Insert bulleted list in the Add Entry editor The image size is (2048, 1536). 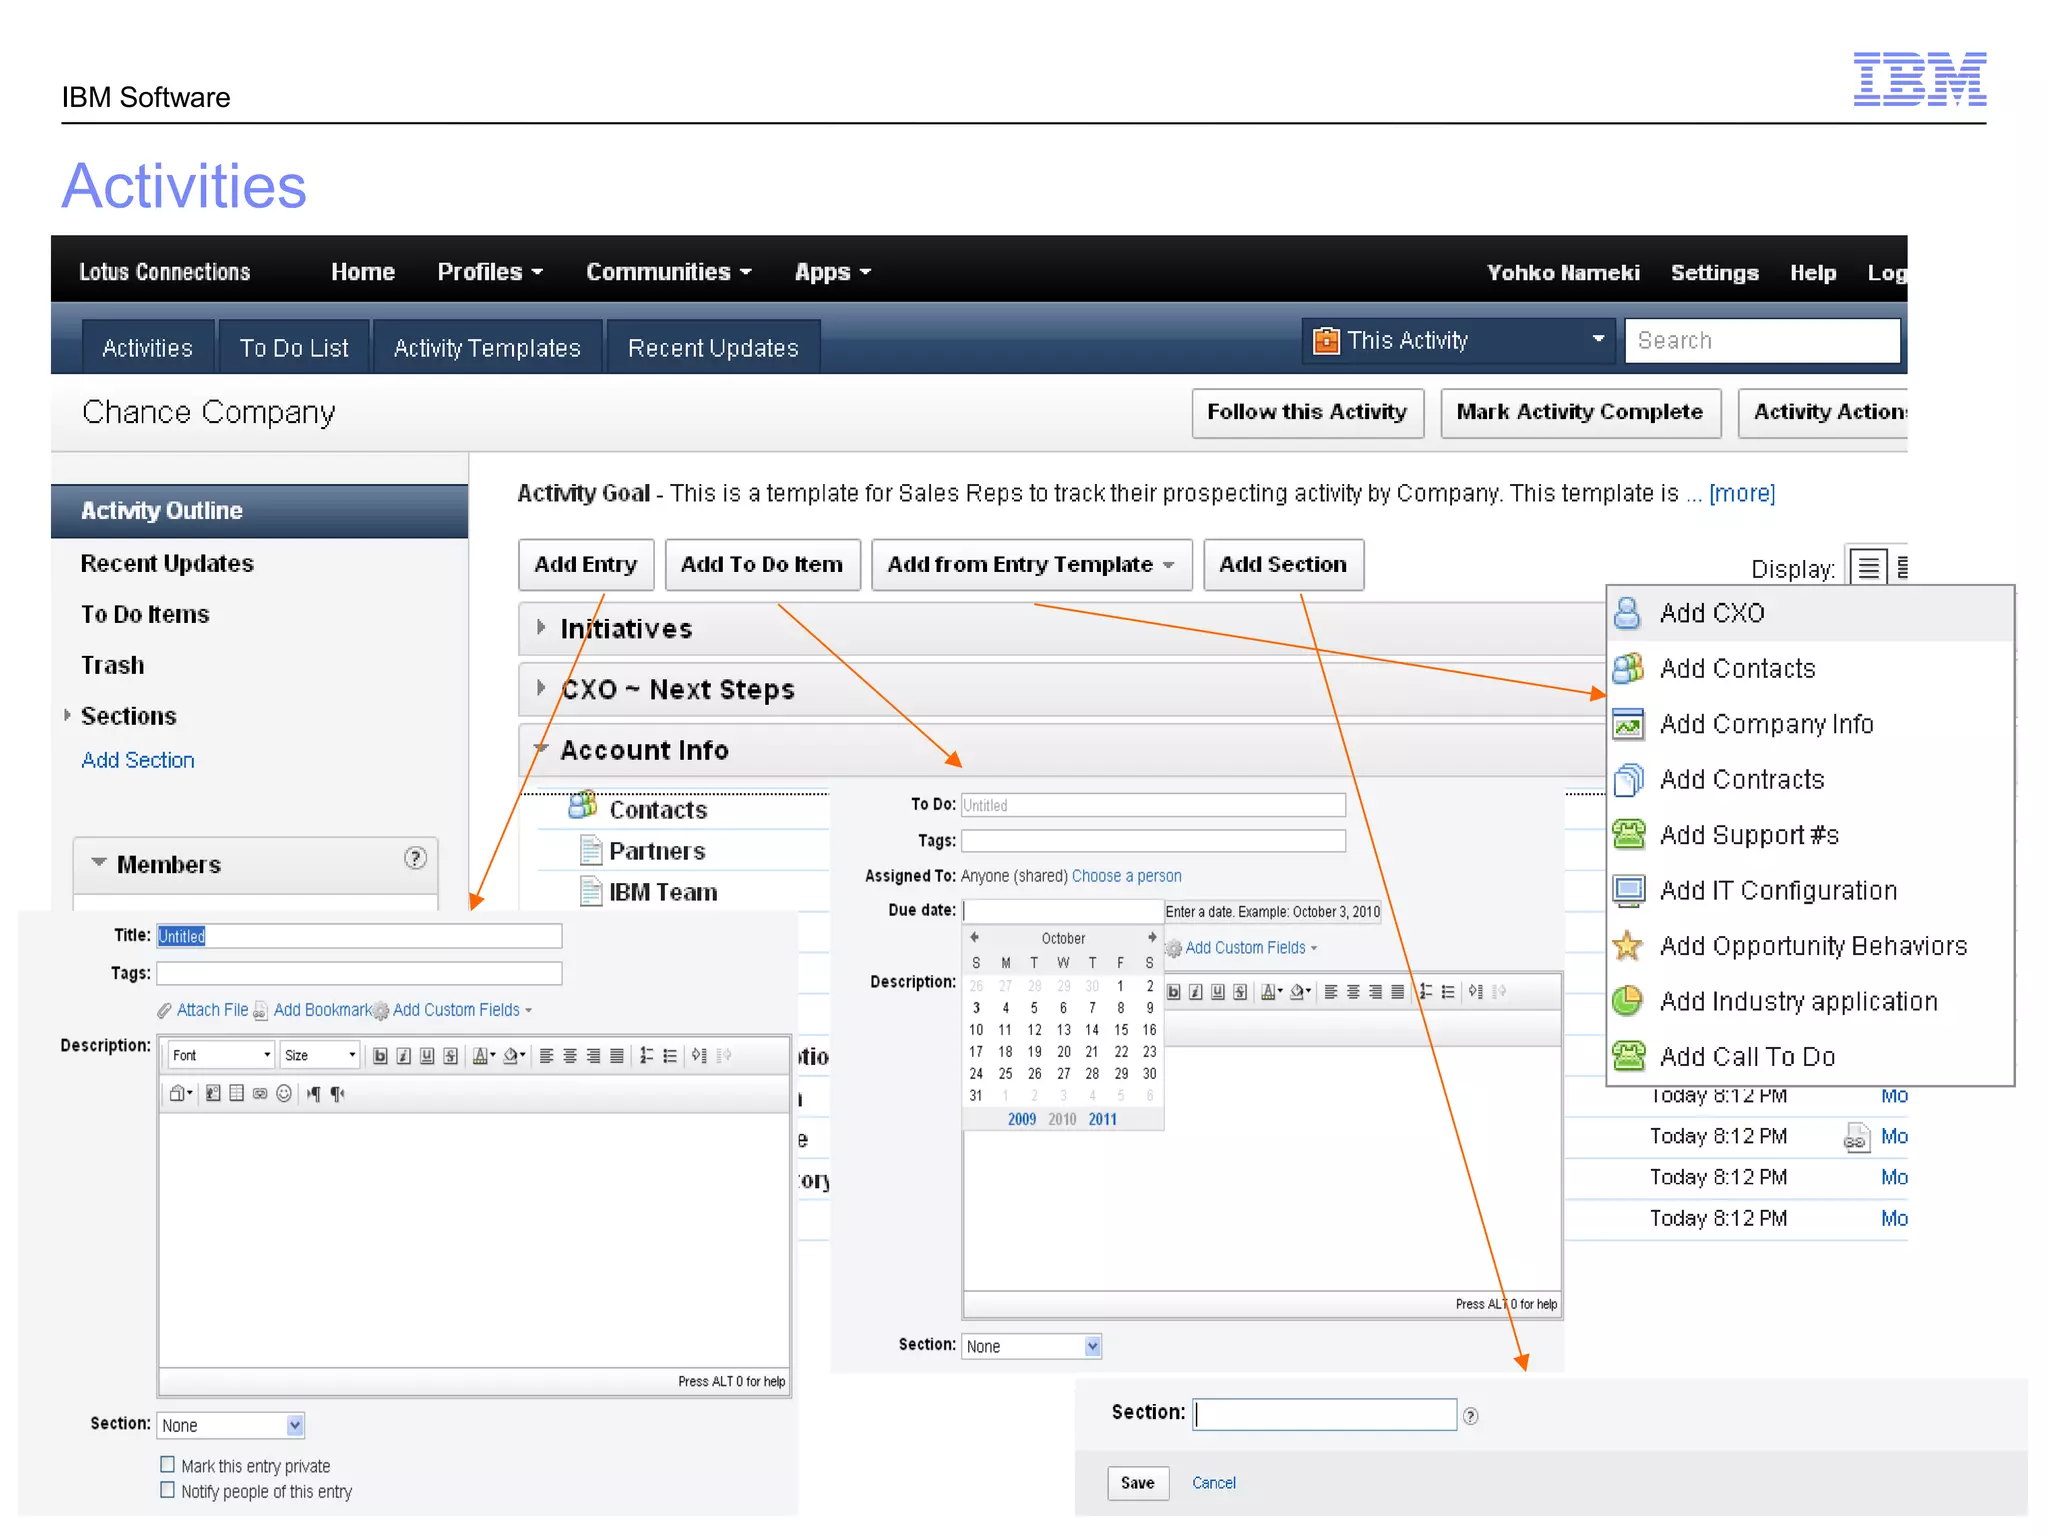click(670, 1056)
